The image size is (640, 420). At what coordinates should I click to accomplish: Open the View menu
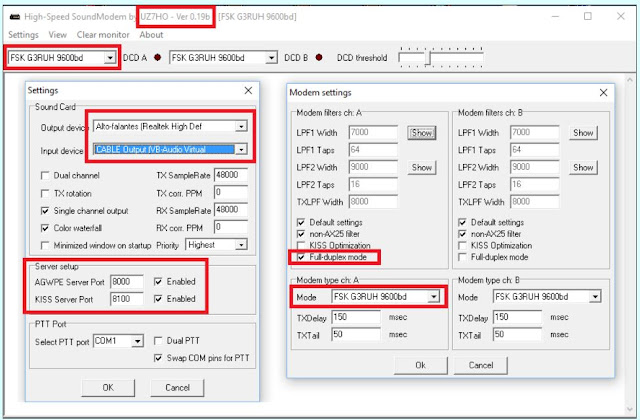click(58, 35)
